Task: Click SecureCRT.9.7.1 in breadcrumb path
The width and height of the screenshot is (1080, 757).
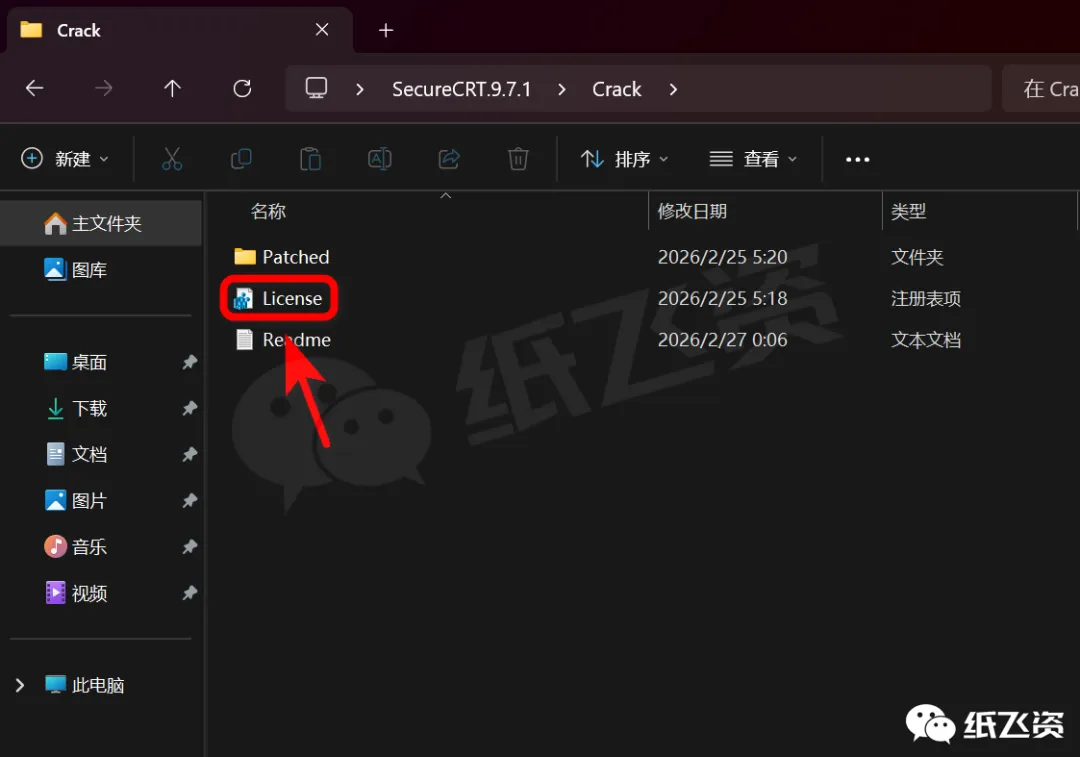Action: (x=461, y=89)
